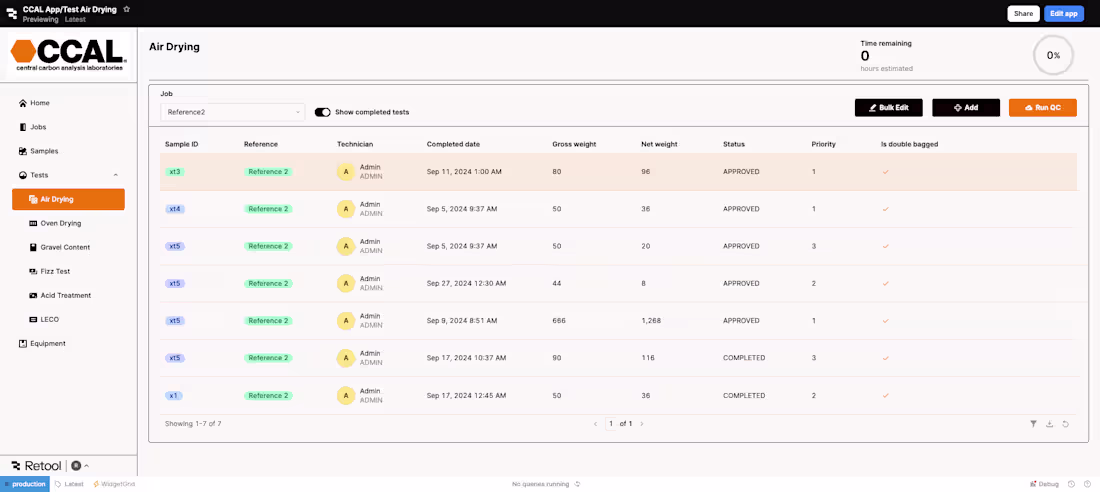The height and width of the screenshot is (492, 1100).
Task: Open the Debug panel
Action: [x=1044, y=484]
